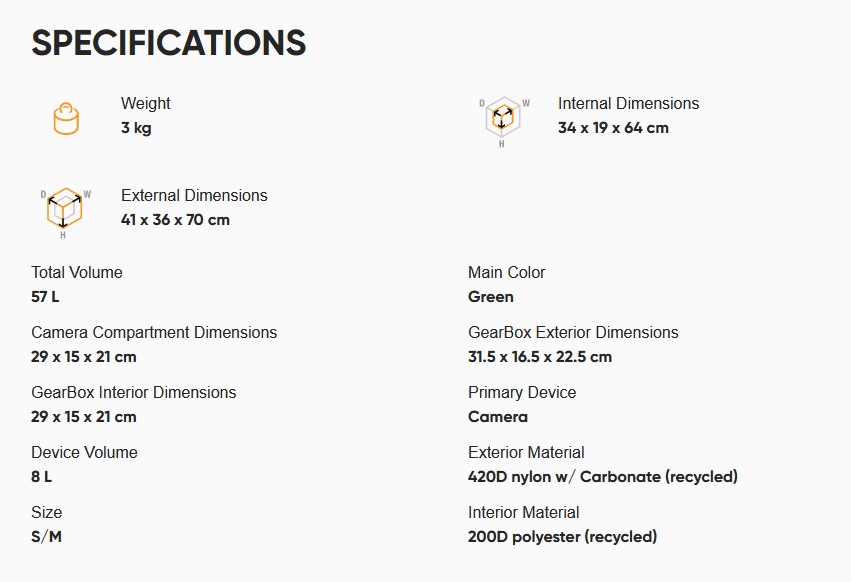Image resolution: width=851 pixels, height=582 pixels.
Task: Click the Device Volume 8 L value
Action: (x=42, y=477)
